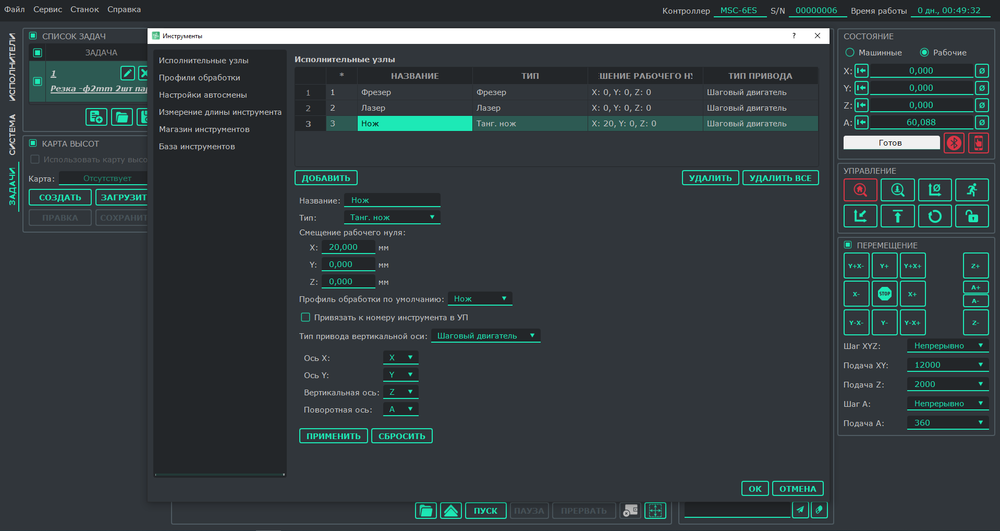1000x531 pixels.
Task: Click the red Bluetooth icon
Action: coord(953,143)
